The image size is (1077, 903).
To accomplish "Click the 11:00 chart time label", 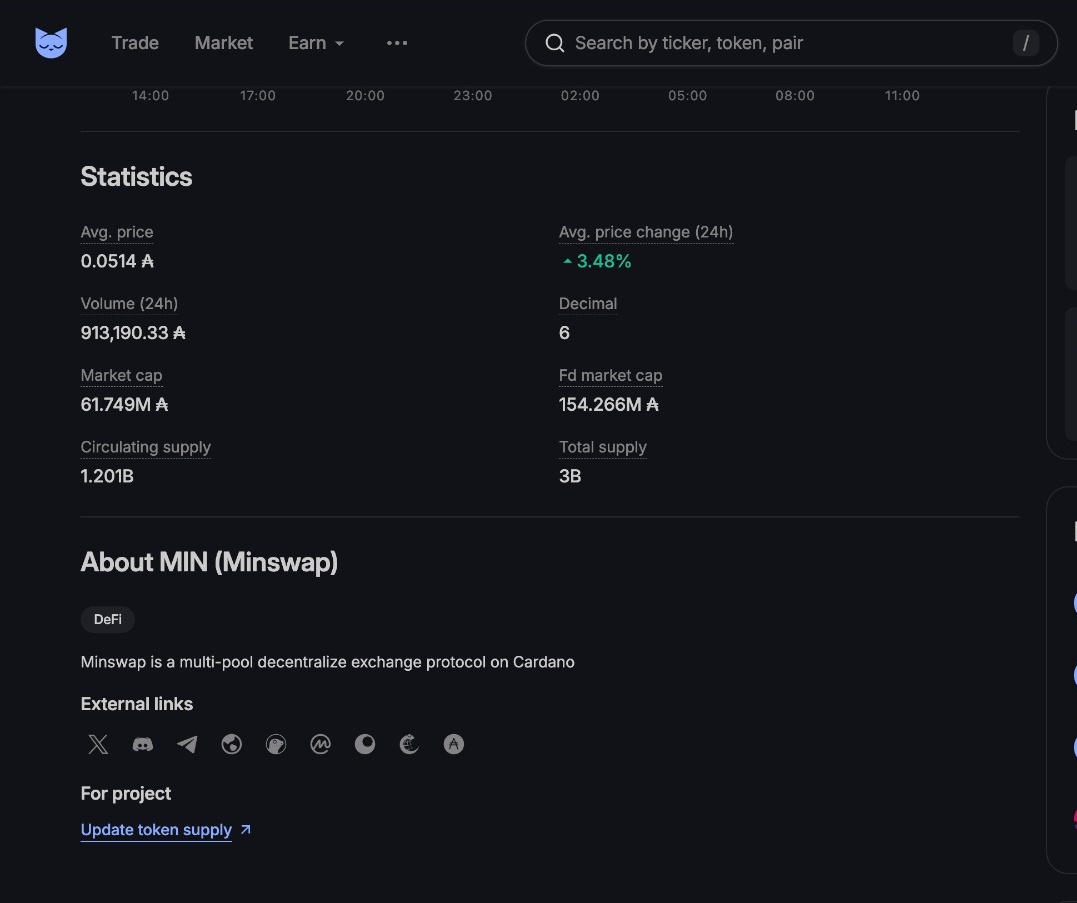I will coord(903,95).
